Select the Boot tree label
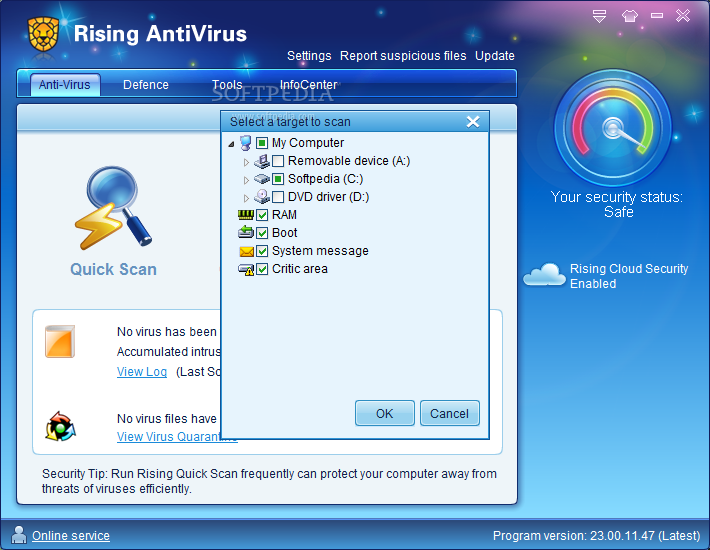Viewport: 710px width, 550px height. coord(284,233)
